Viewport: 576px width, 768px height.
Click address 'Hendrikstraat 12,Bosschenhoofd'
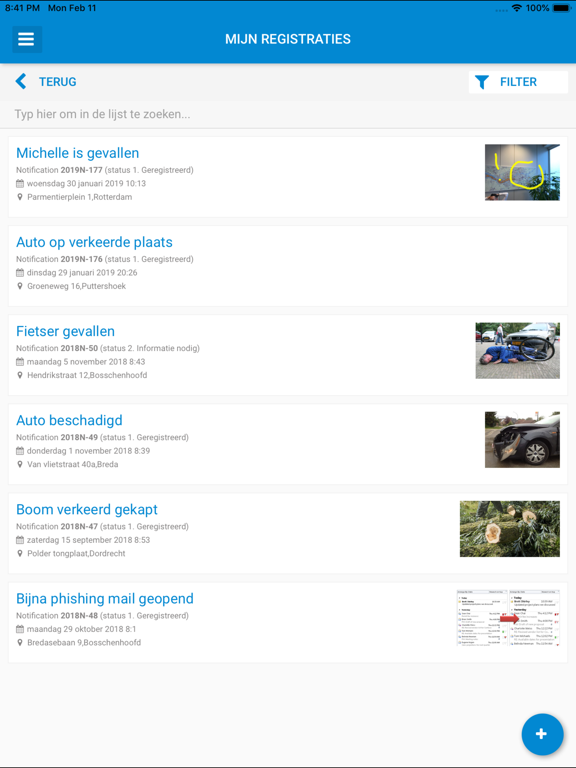tap(87, 375)
